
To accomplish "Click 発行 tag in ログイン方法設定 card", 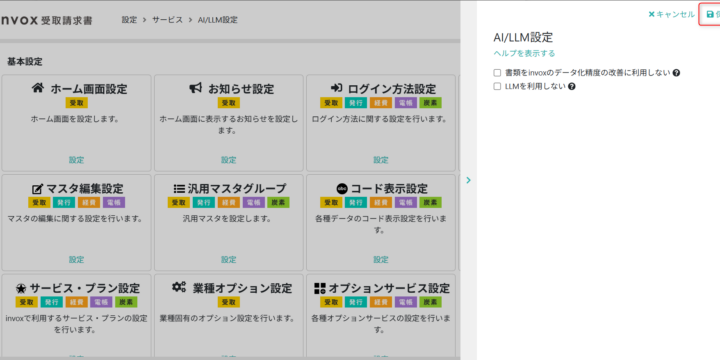I will 356,103.
